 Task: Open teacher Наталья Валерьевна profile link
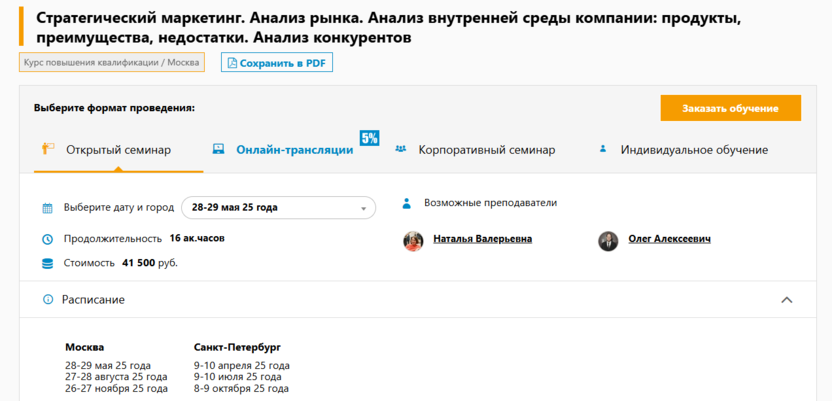click(x=482, y=240)
